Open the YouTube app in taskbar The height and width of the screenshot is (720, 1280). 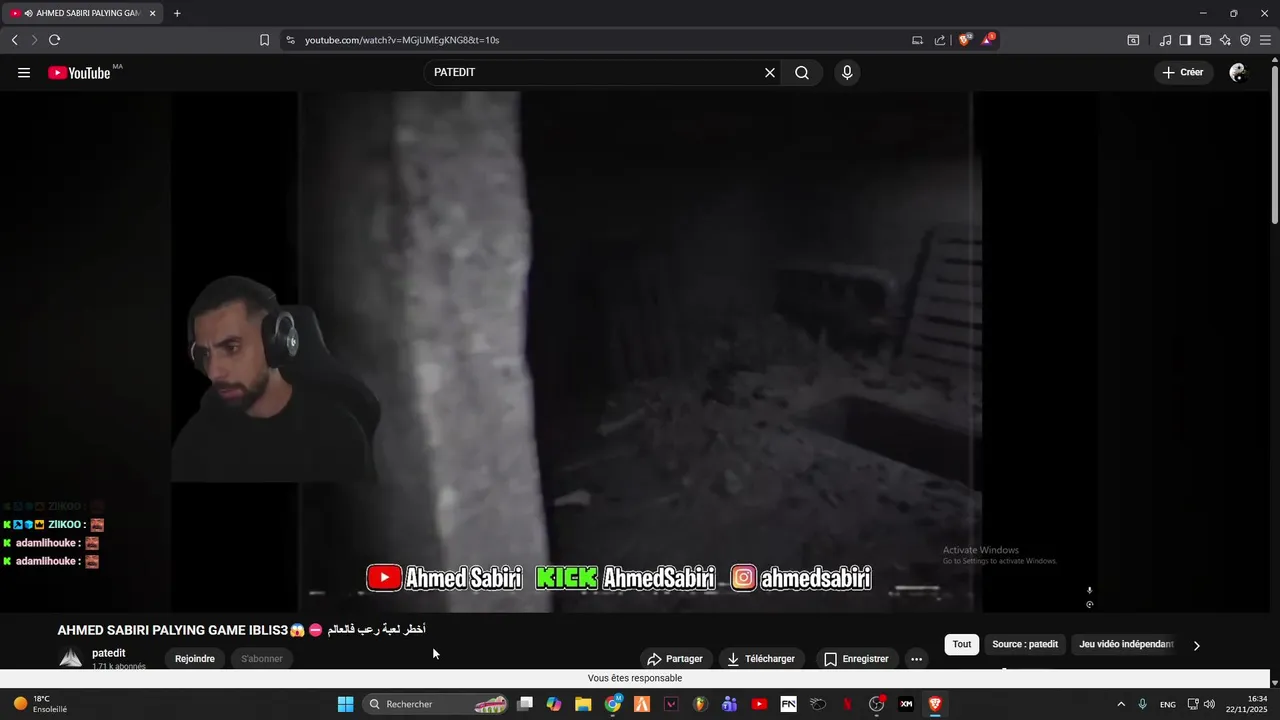(759, 704)
